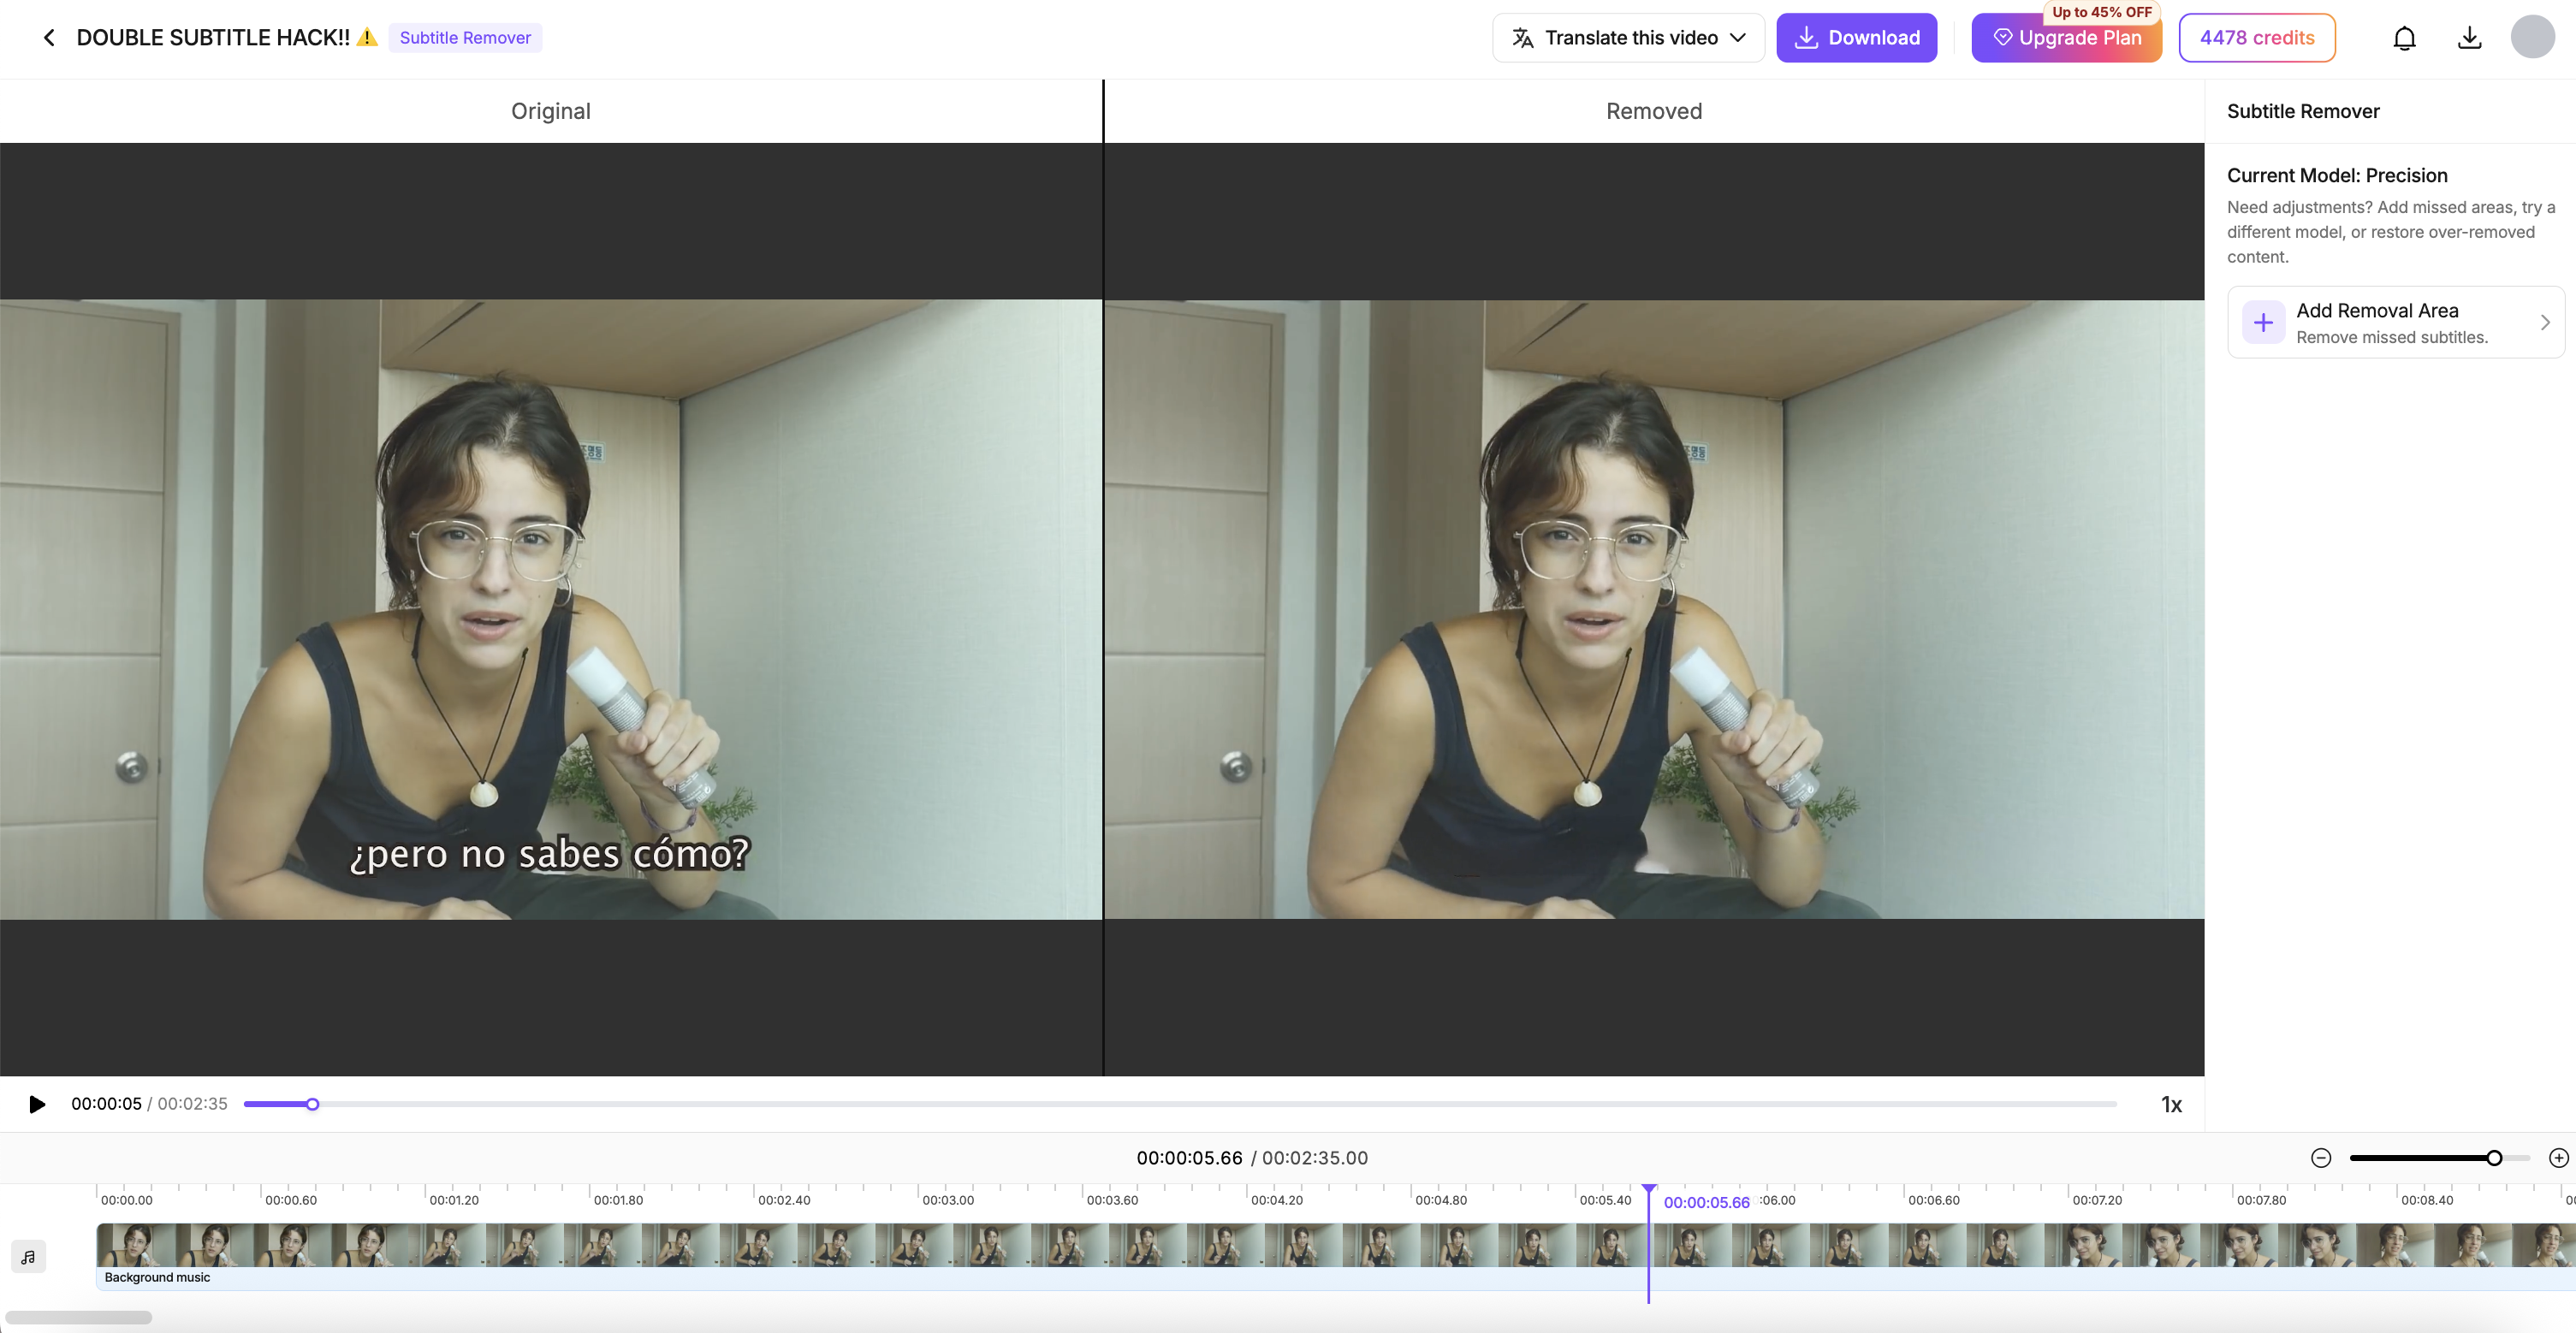This screenshot has height=1333, width=2576.
Task: Click the plus icon in Add Removal Area
Action: pyautogui.click(x=2263, y=322)
